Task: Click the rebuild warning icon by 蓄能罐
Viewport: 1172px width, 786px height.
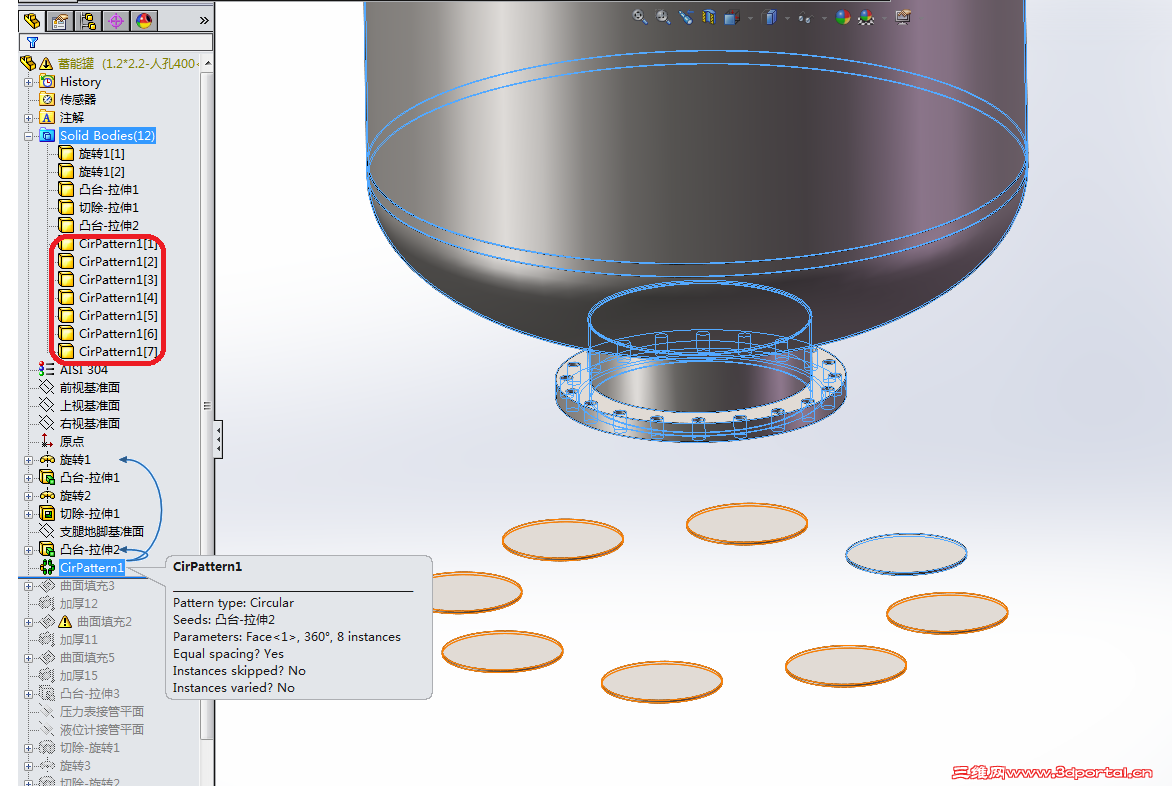Action: 46,64
